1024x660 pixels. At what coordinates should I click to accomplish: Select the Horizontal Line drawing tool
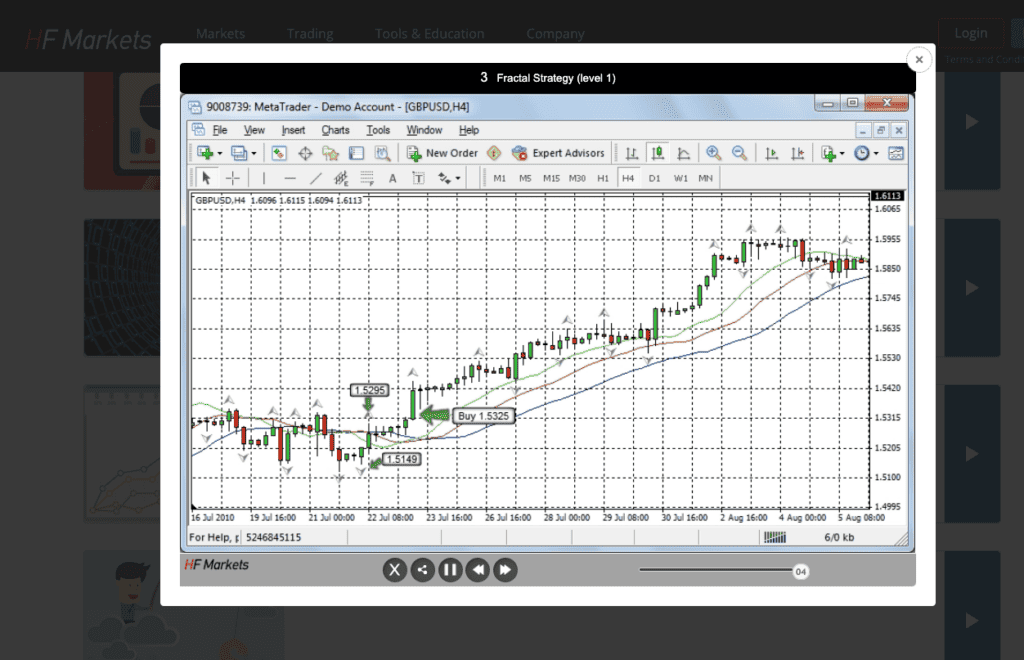pos(290,178)
